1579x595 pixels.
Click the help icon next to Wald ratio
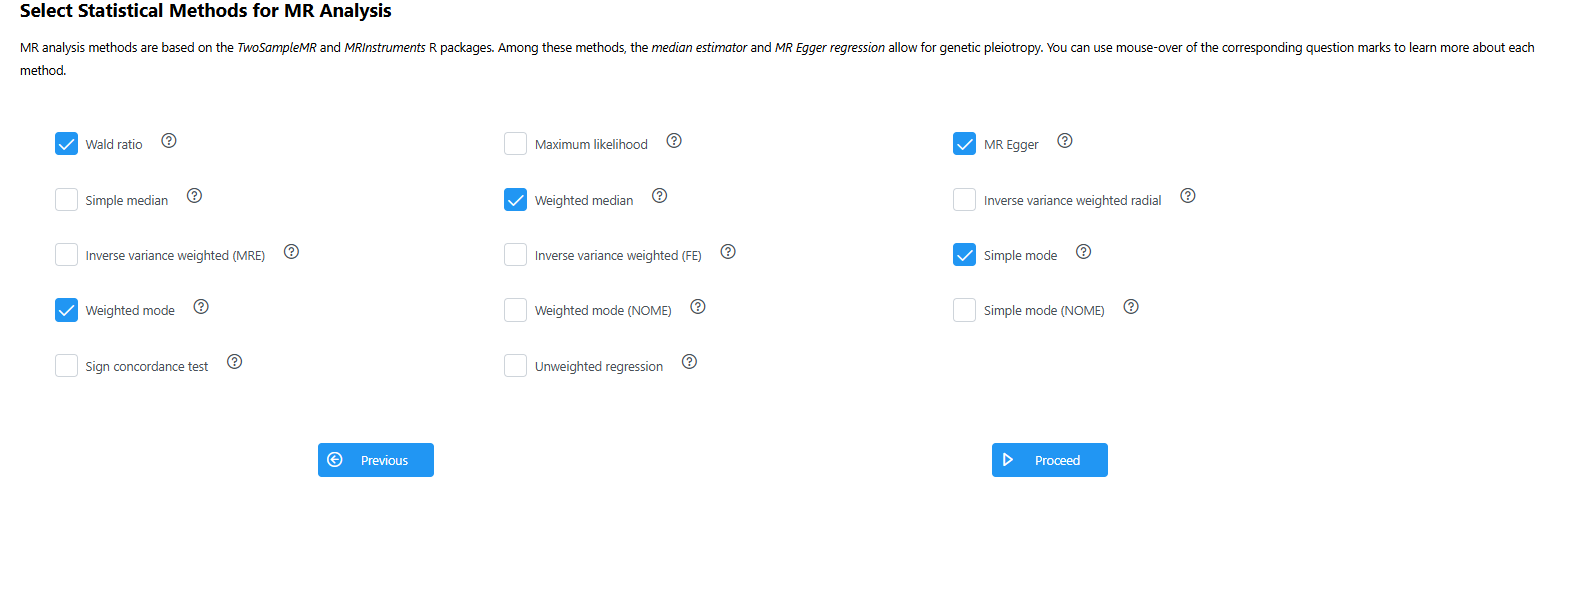pos(169,141)
